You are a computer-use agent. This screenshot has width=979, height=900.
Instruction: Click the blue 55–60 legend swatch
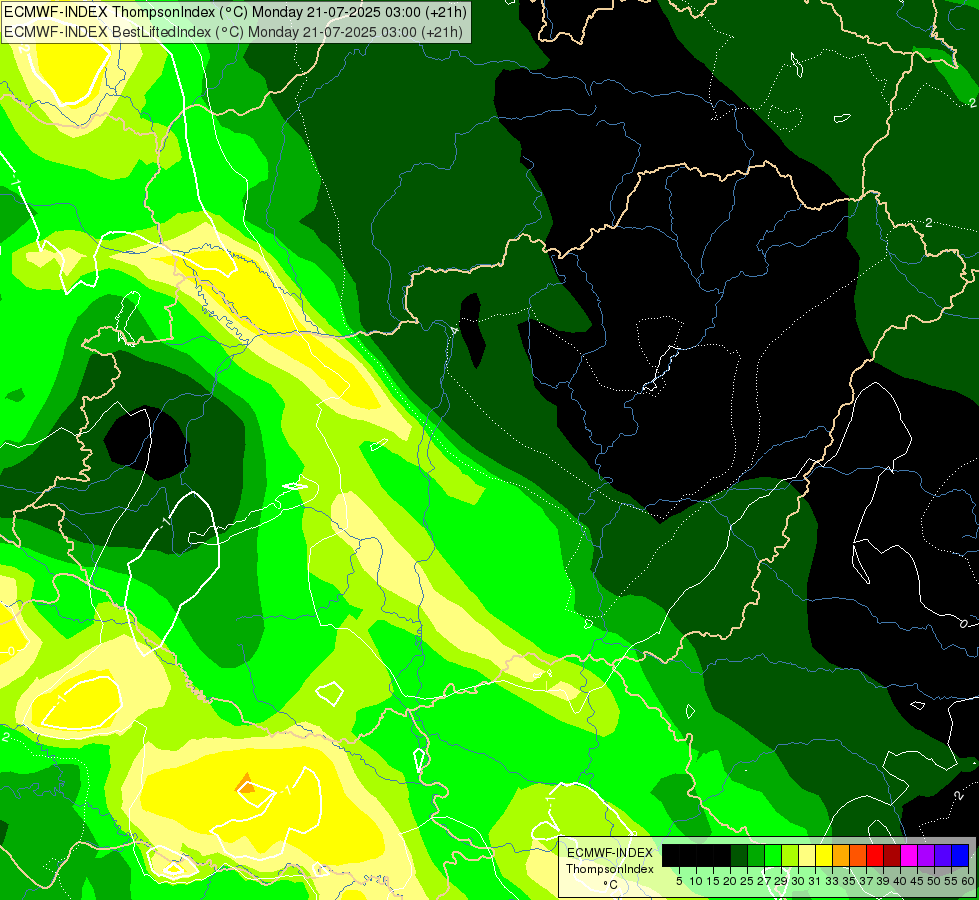[x=960, y=855]
